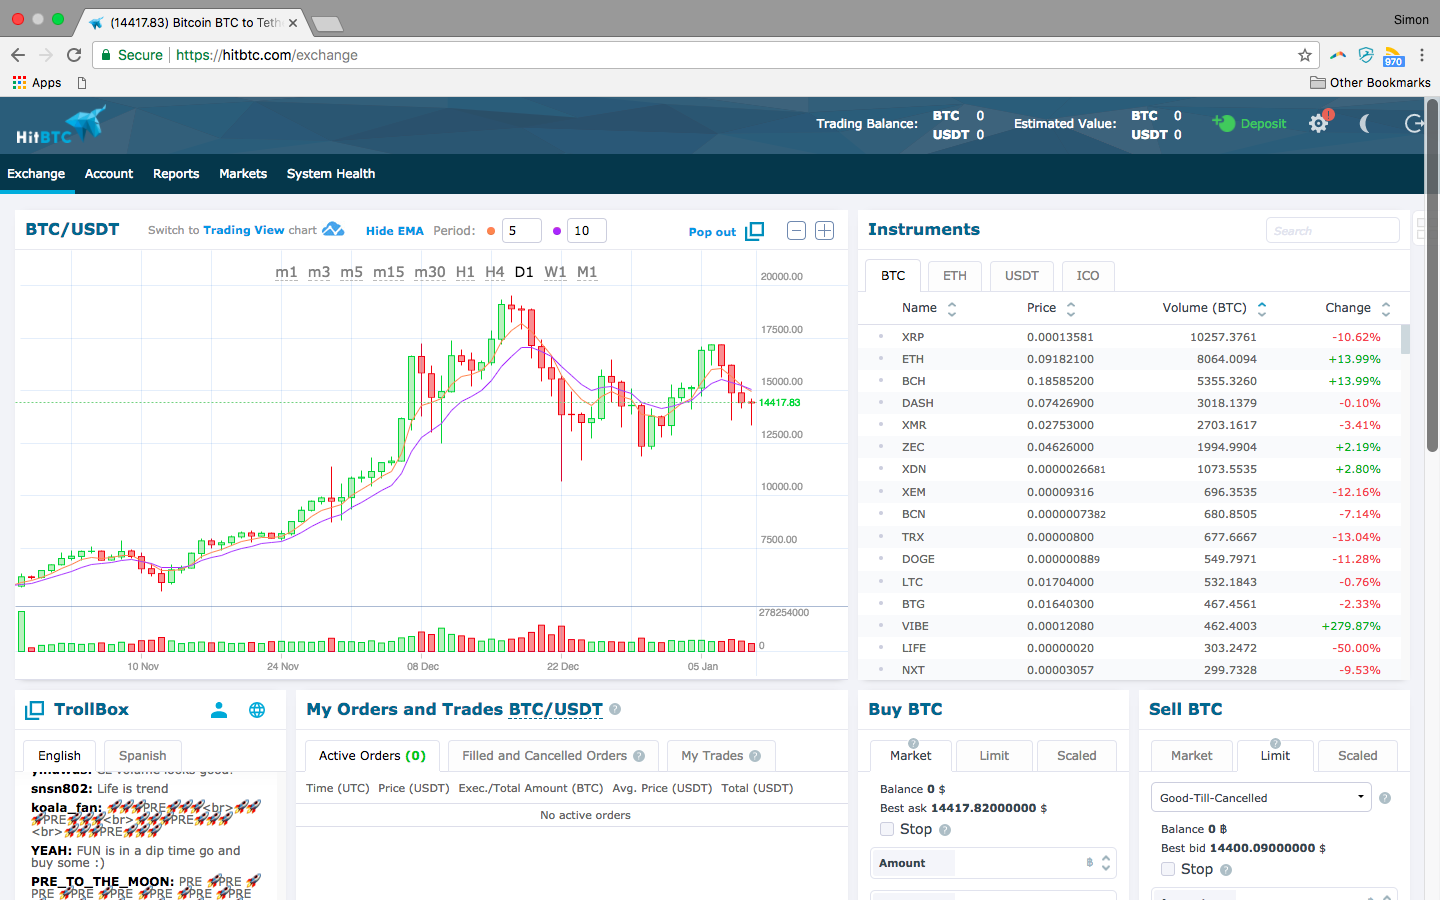Reload the page in browser
Image resolution: width=1440 pixels, height=900 pixels.
(x=74, y=55)
